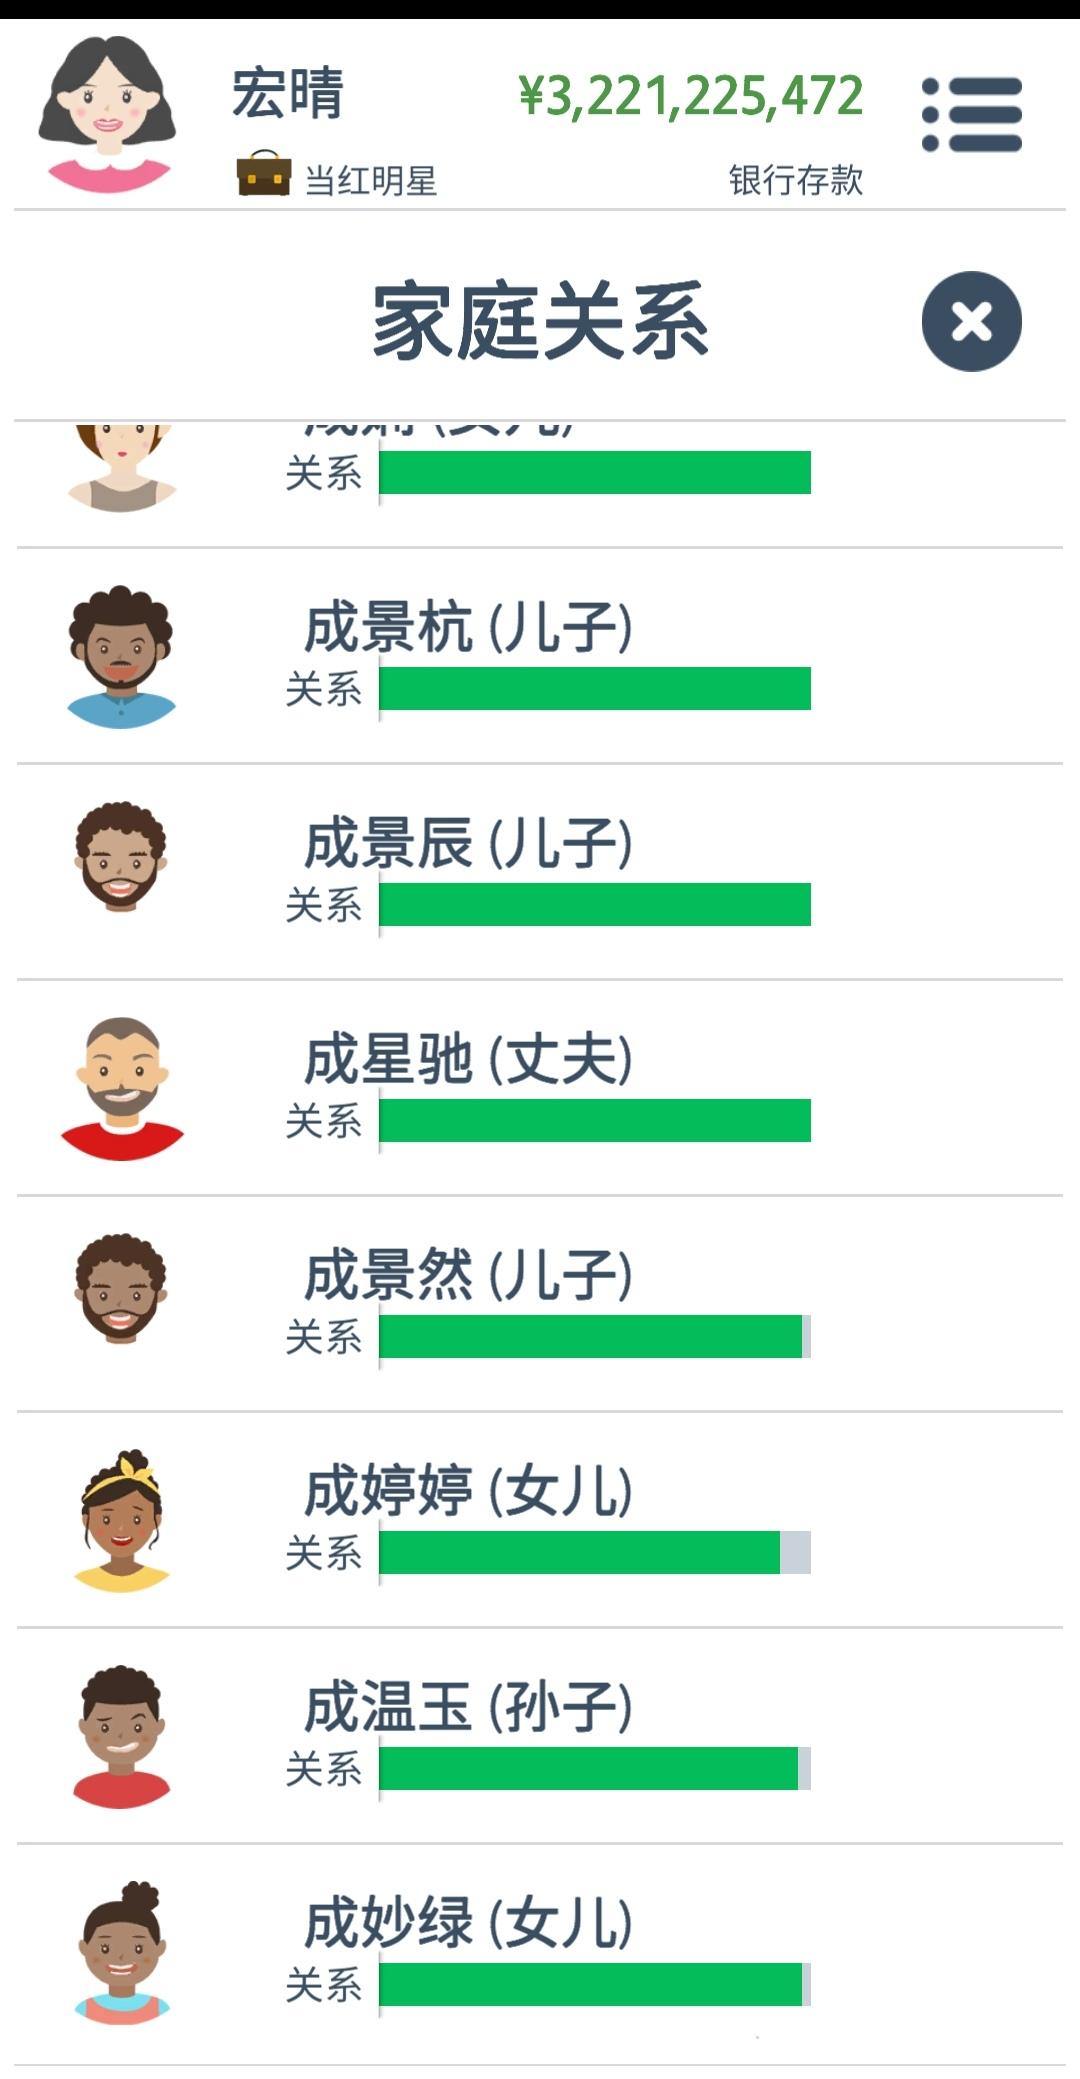The image size is (1080, 2079).
Task: Tap 宏晴's player avatar
Action: coord(107,114)
